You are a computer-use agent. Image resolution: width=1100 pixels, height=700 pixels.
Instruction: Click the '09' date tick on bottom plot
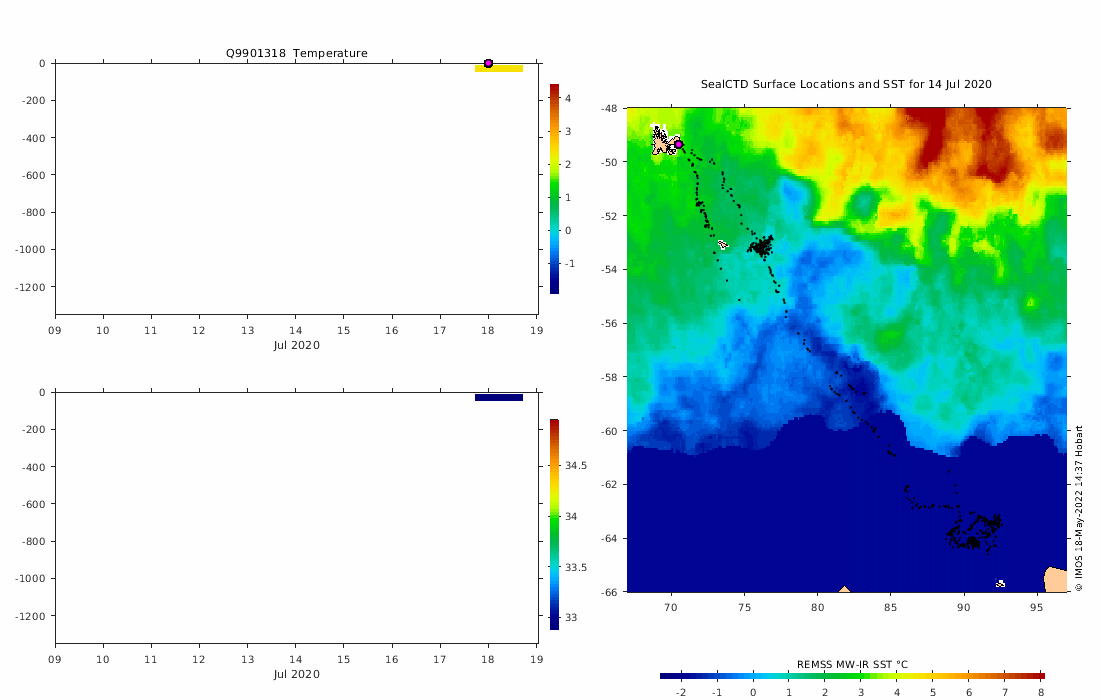pos(55,659)
